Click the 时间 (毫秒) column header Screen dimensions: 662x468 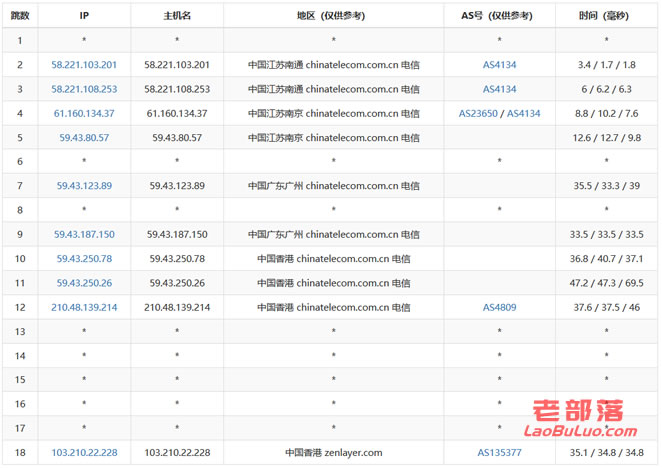606,16
